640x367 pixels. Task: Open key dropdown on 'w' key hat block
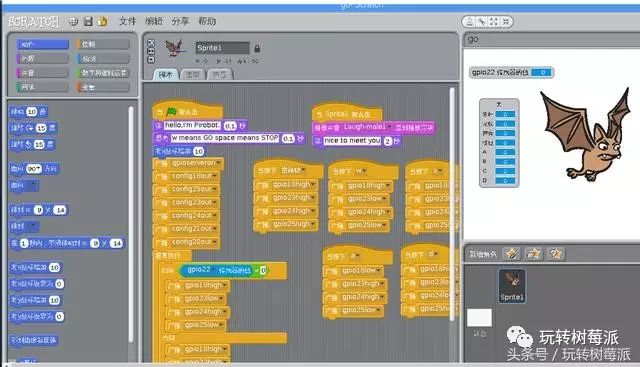363,171
